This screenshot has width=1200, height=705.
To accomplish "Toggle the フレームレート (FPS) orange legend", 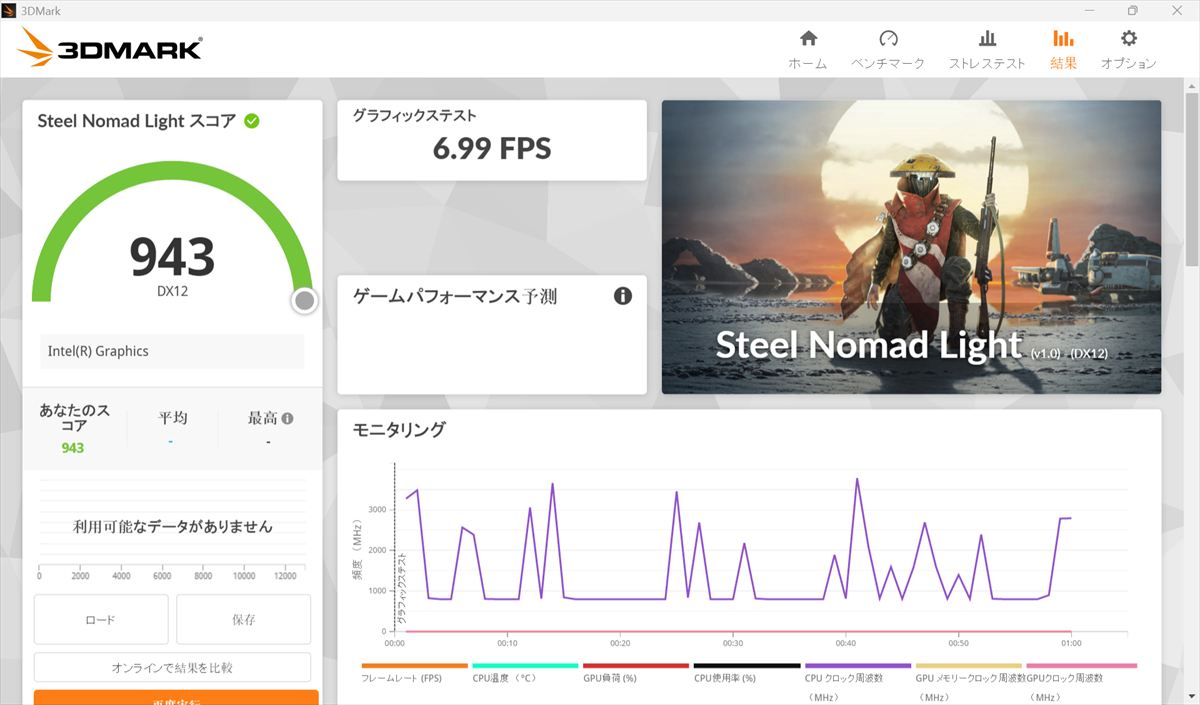I will 414,666.
